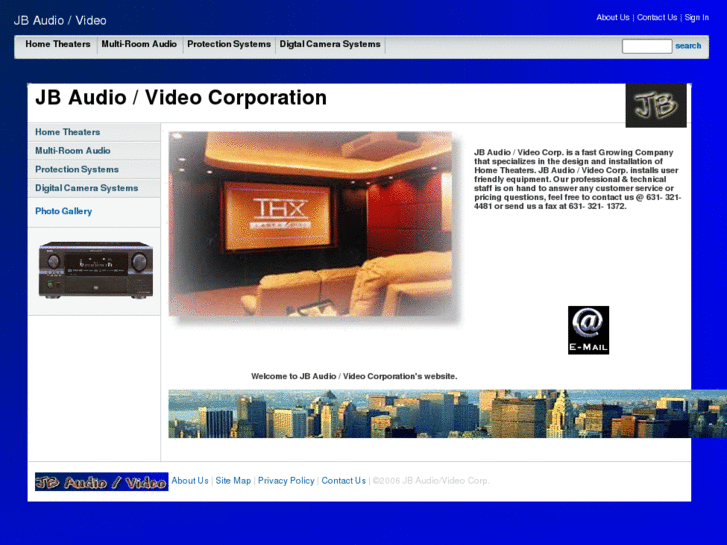
Task: Click the E-Mail @ icon
Action: tap(588, 330)
